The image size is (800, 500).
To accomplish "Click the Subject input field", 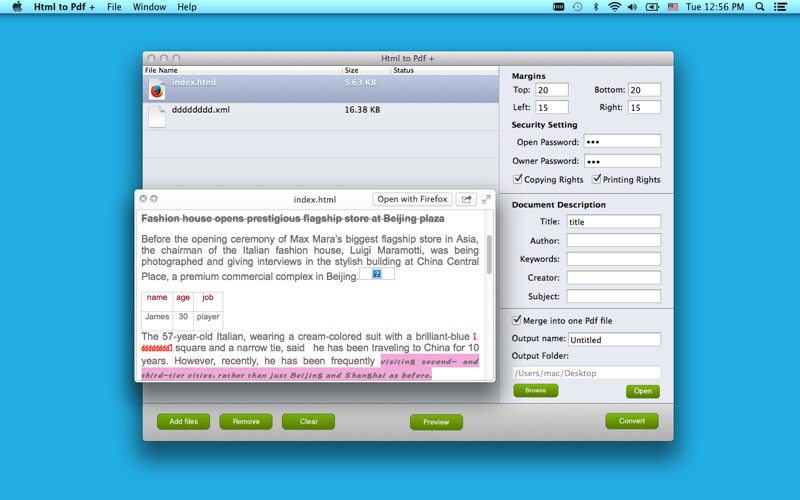I will click(x=614, y=296).
